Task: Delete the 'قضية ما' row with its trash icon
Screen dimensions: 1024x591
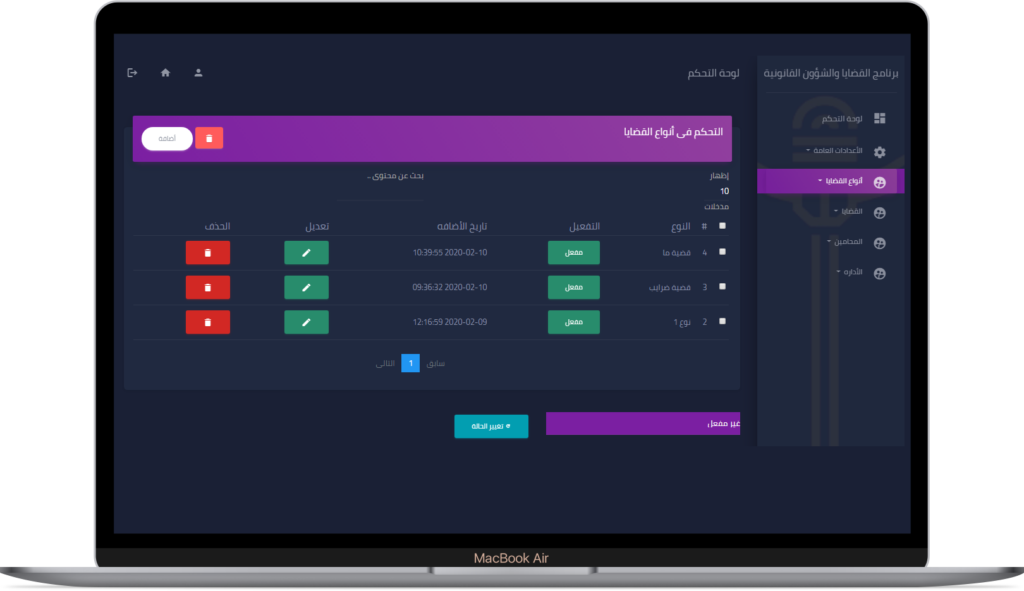Action: 207,253
